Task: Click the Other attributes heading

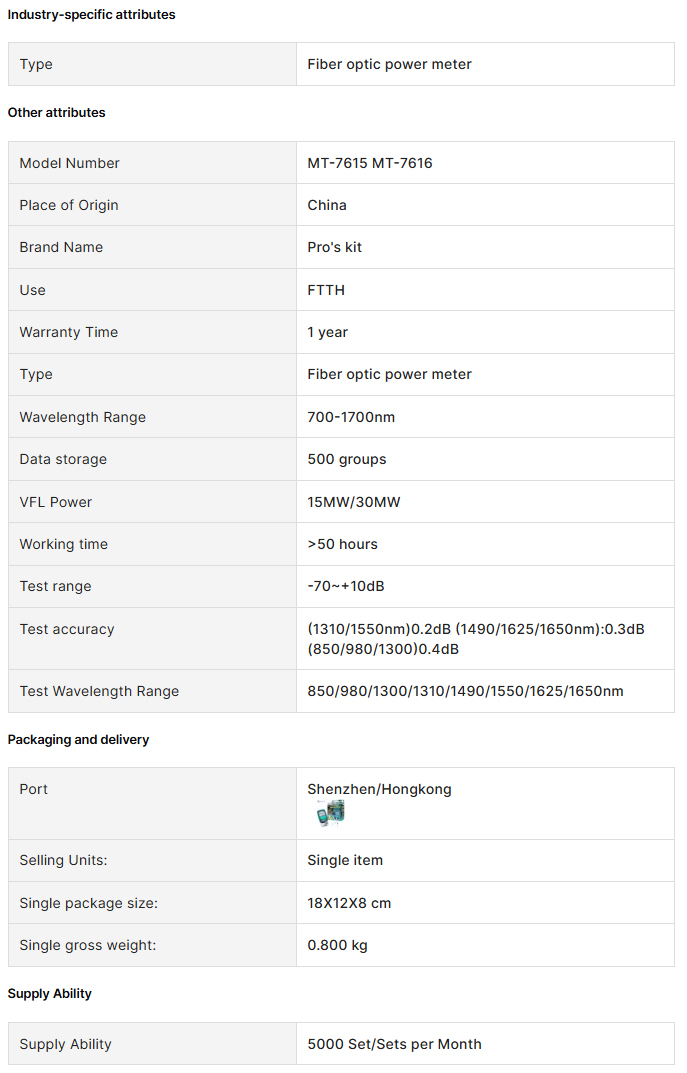Action: point(56,112)
